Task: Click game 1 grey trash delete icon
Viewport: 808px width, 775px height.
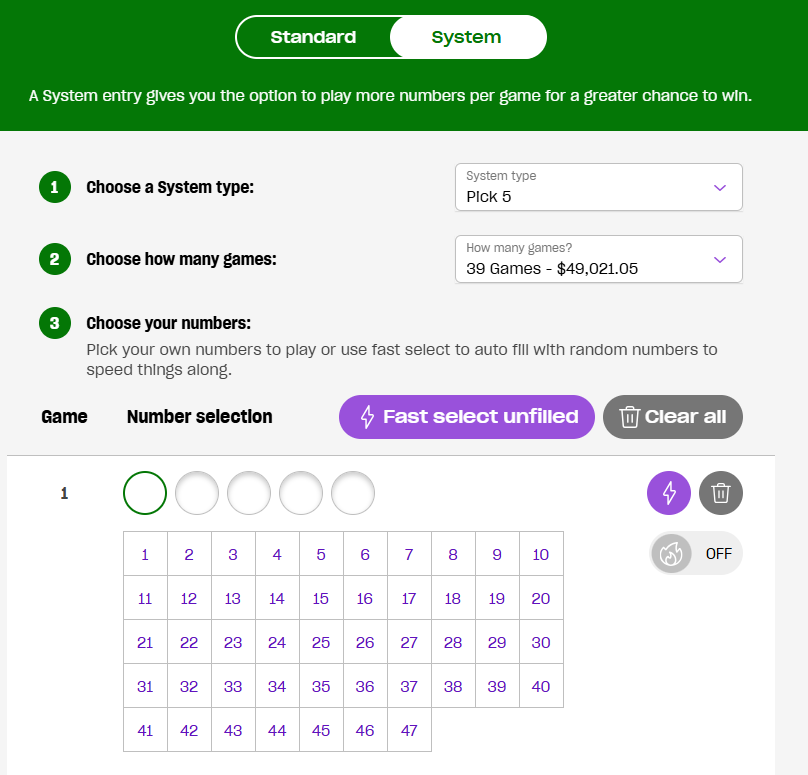Action: [x=720, y=493]
